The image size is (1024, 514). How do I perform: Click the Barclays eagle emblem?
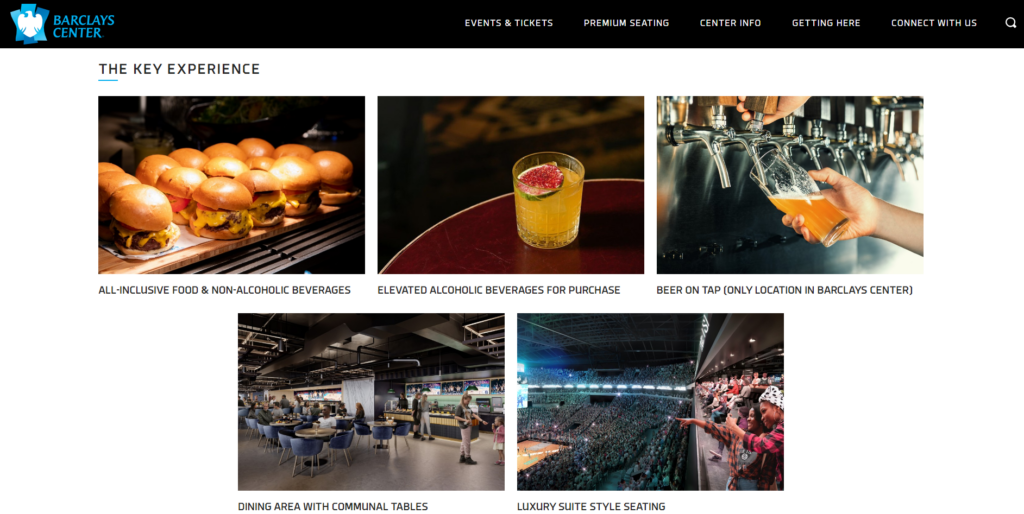pyautogui.click(x=29, y=24)
